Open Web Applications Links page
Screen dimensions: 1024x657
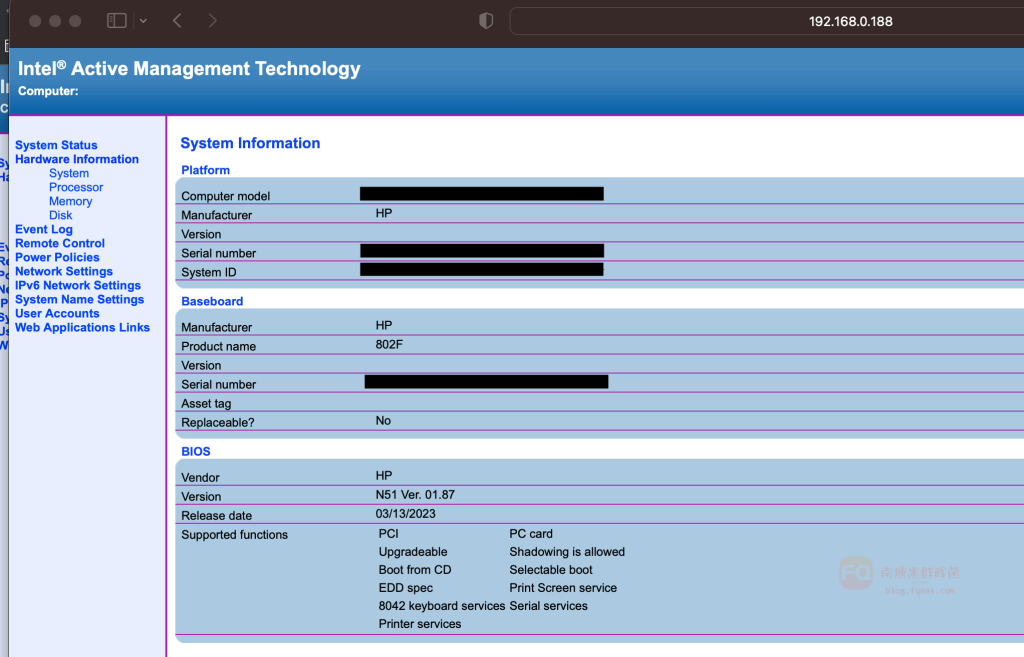tap(82, 327)
